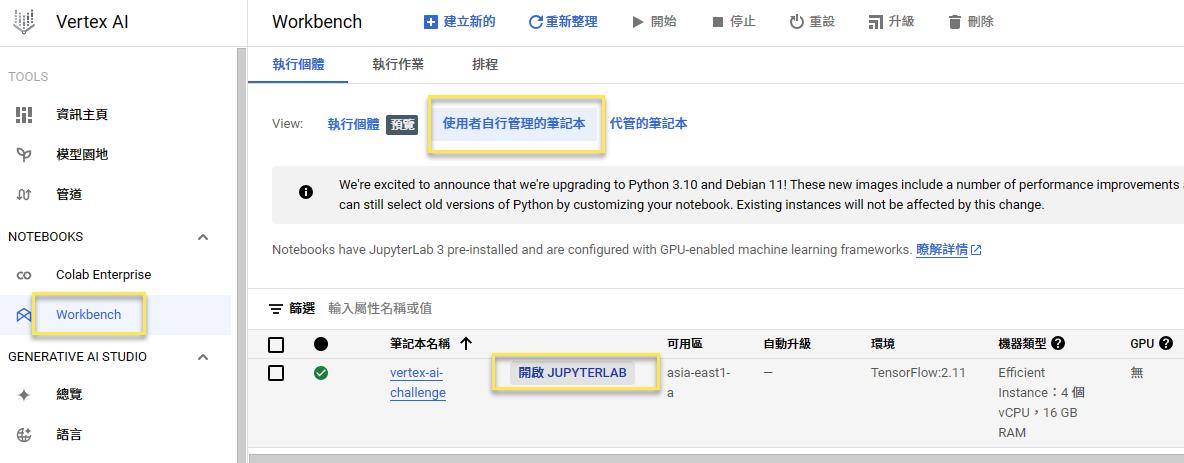Screen dimensions: 1184x463
Task: Switch to the 執行作業 tab
Action: click(398, 64)
